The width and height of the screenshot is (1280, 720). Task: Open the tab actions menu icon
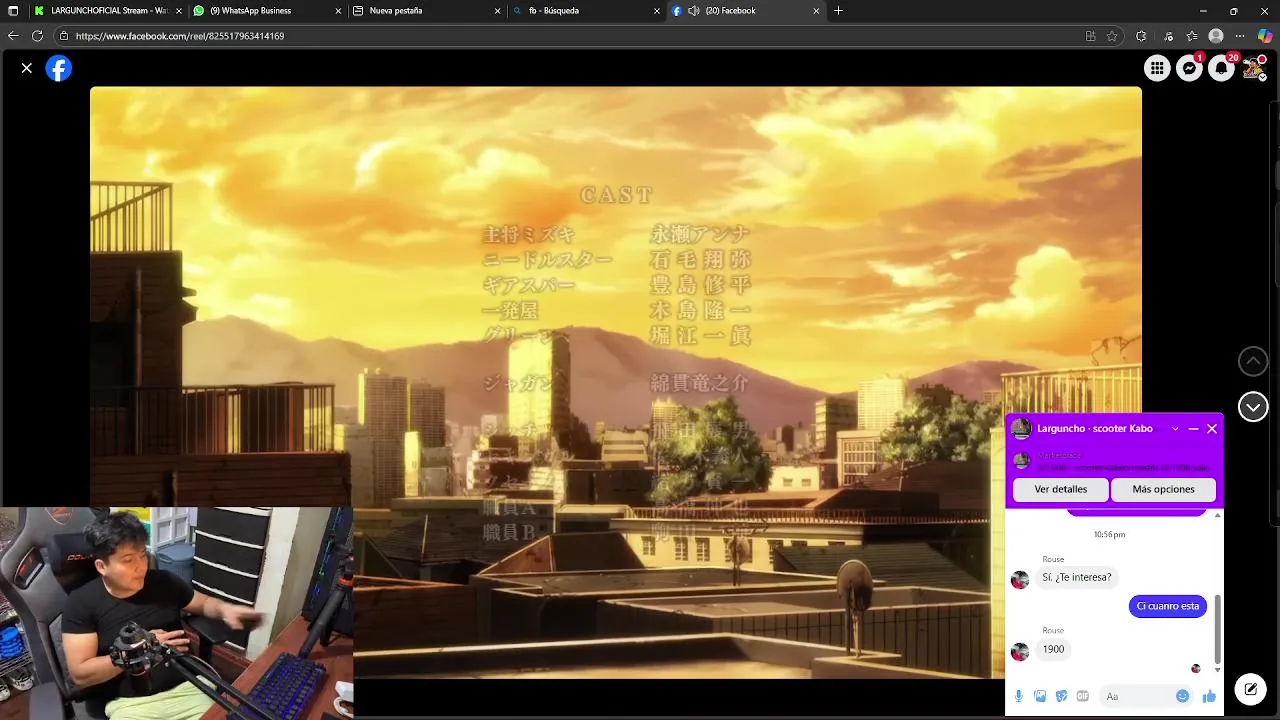click(x=13, y=11)
